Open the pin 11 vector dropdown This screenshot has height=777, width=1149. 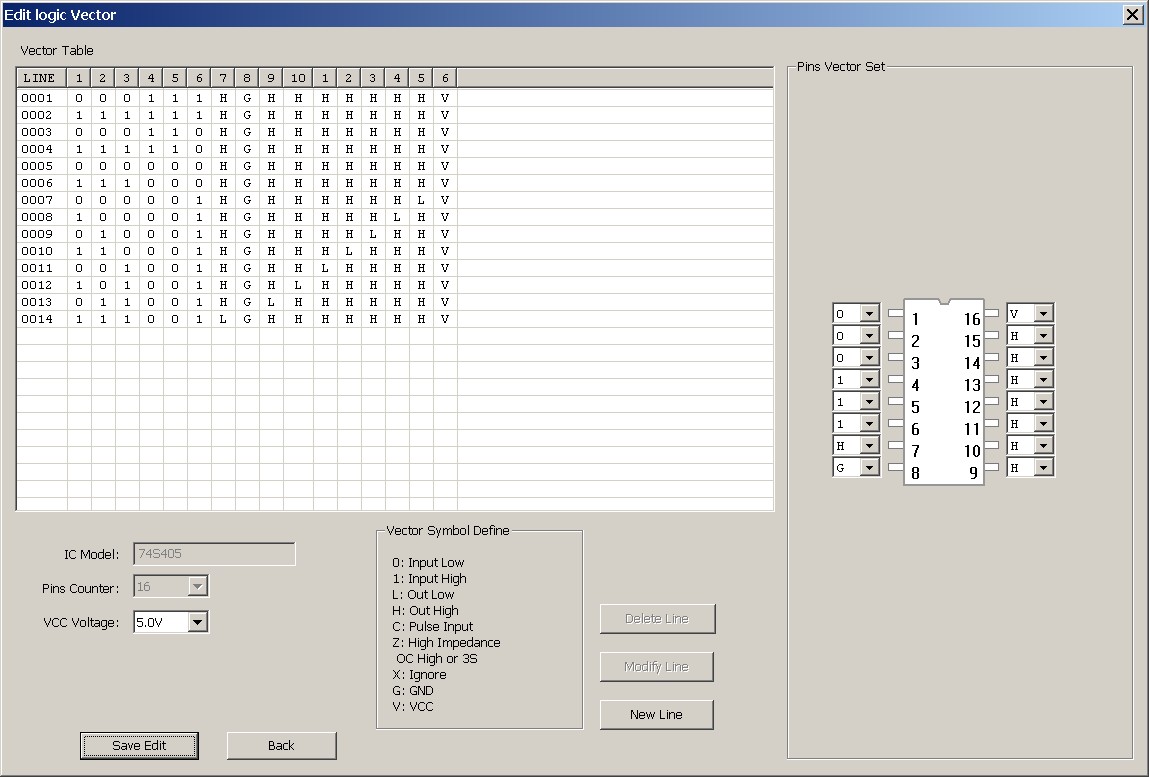[1043, 424]
